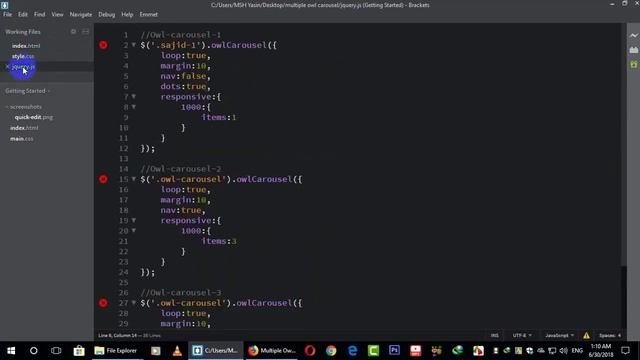Switch to Brackets taskbar button
The image size is (640, 360).
pyautogui.click(x=216, y=351)
